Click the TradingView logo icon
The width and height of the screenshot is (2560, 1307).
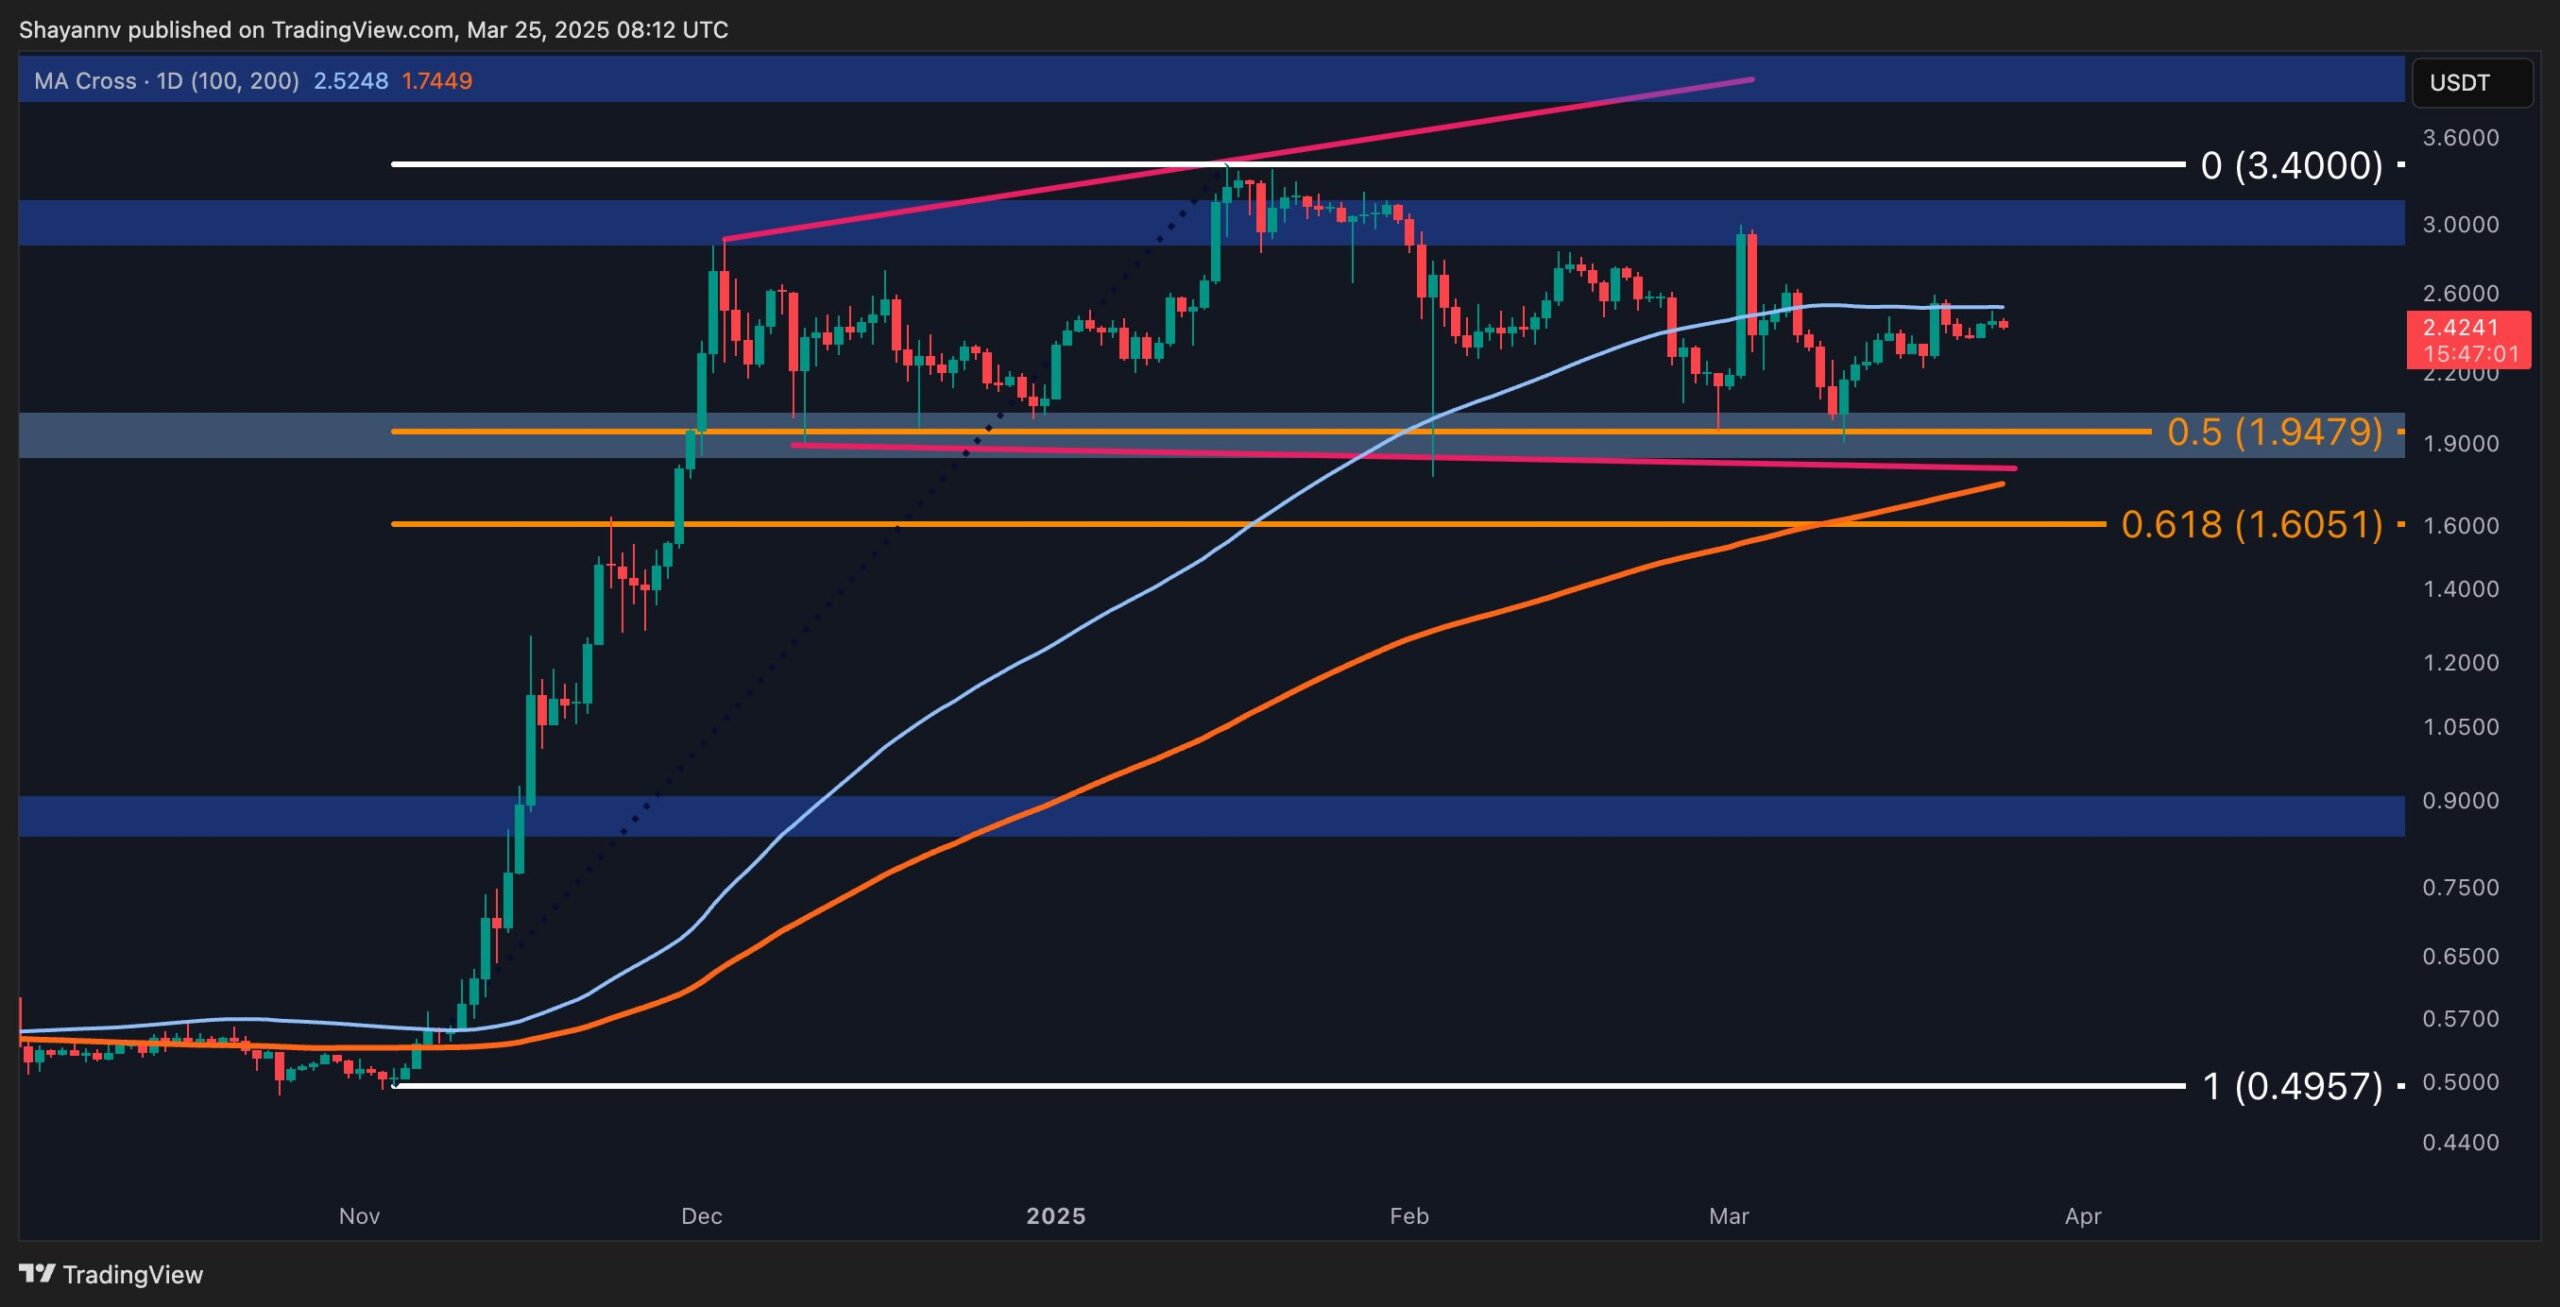[37, 1274]
